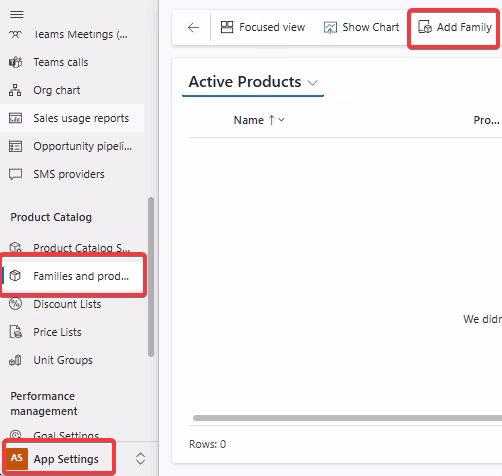This screenshot has height=476, width=502.
Task: Click the Sales usage reports chart icon
Action: coord(15,118)
